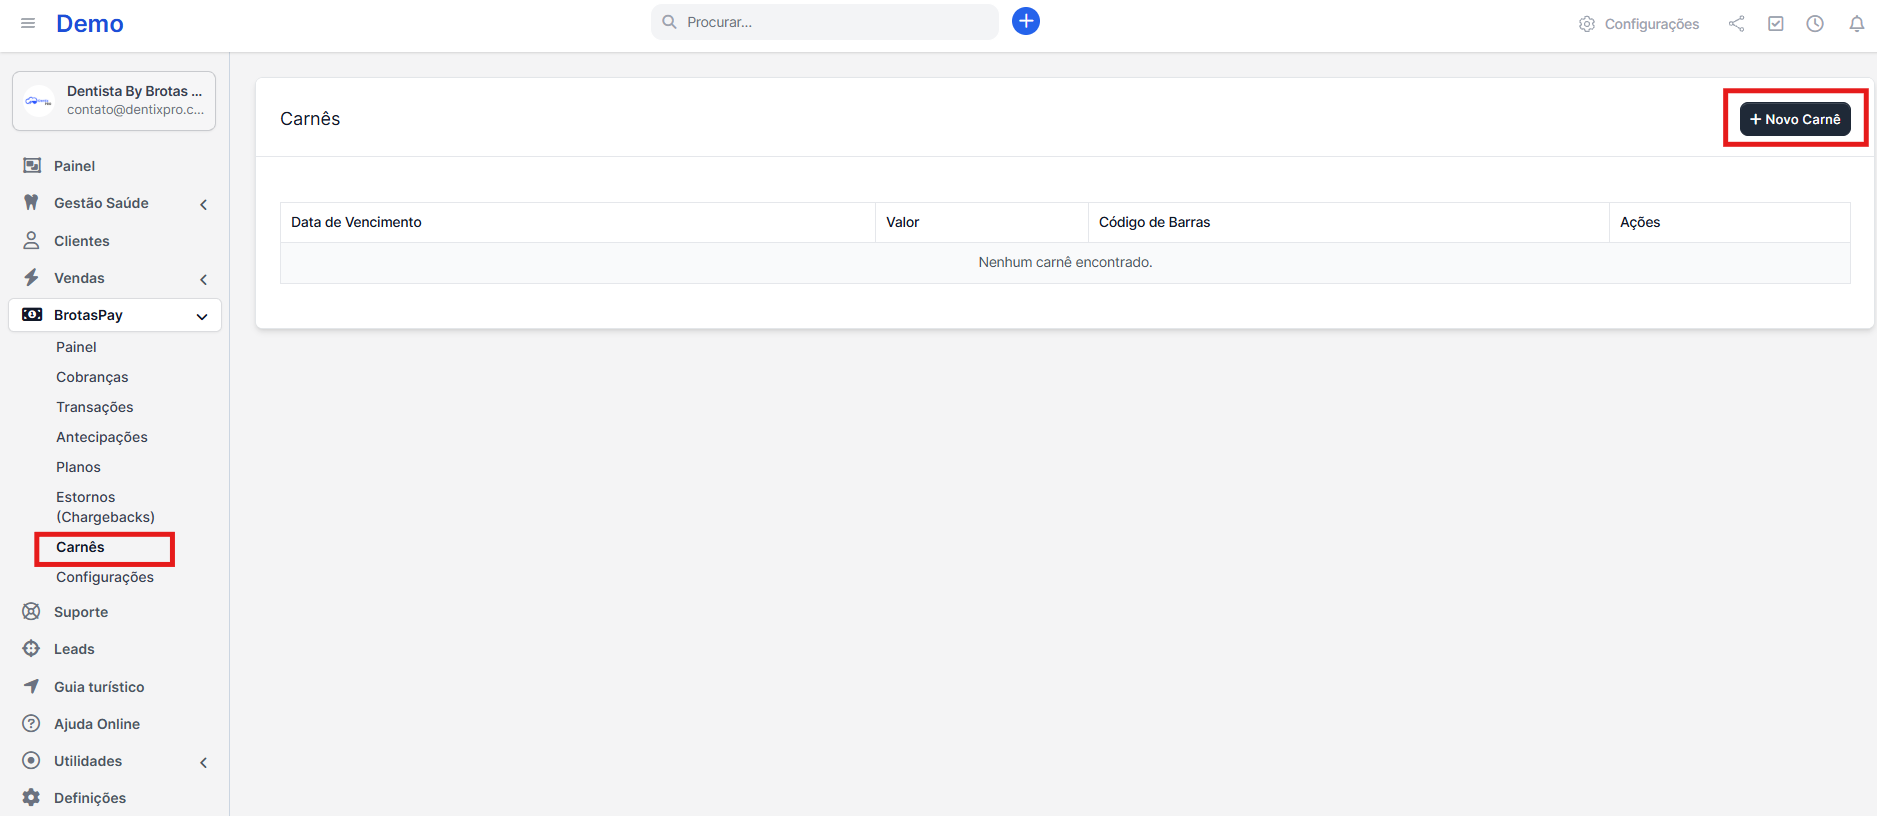Expand the Gestão Saúde submenu
This screenshot has height=816, width=1877.
tap(203, 204)
